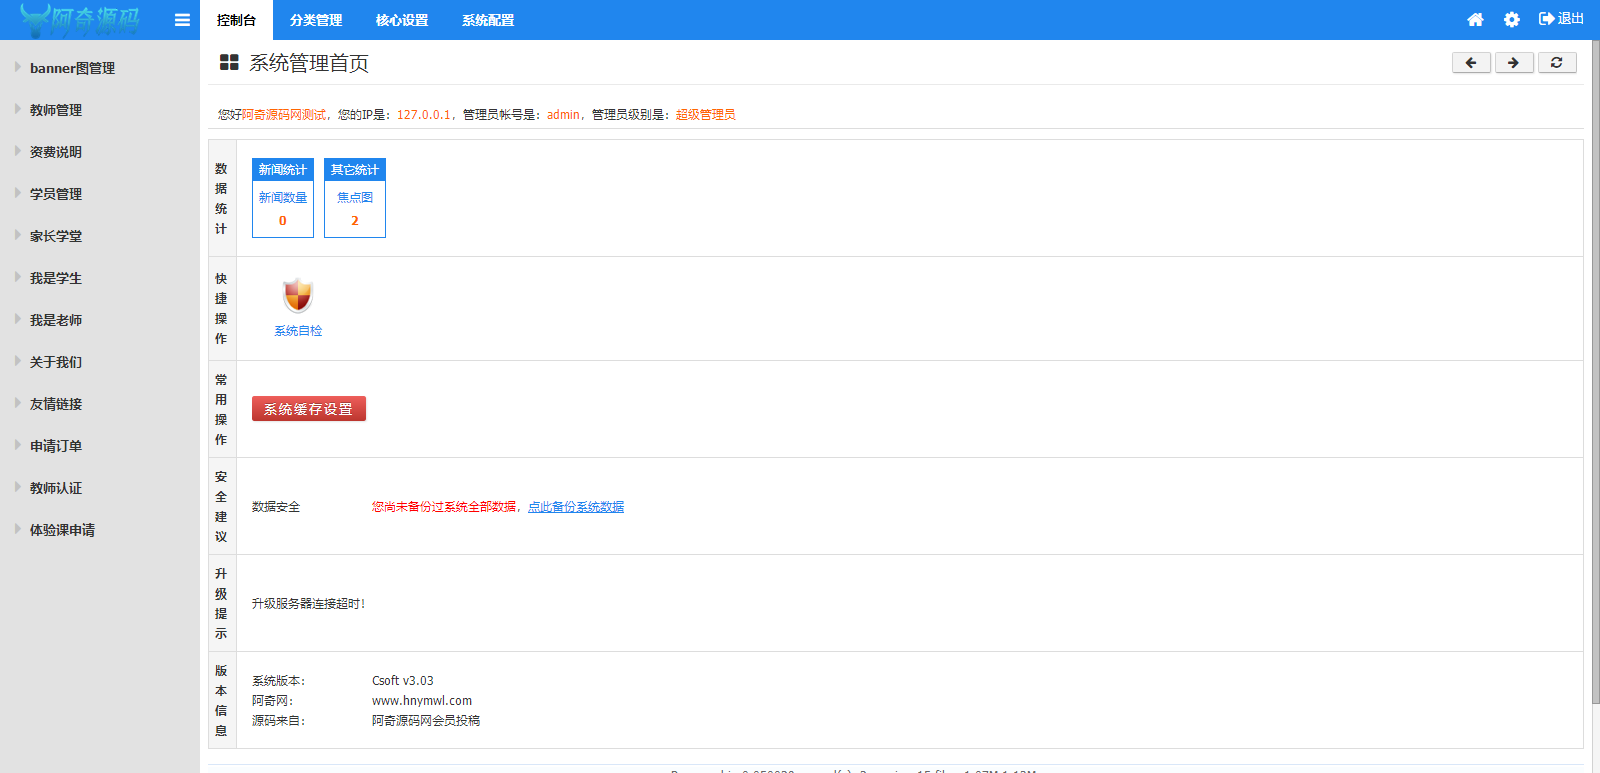Open the 核心设置 menu
The width and height of the screenshot is (1600, 773).
pos(402,20)
